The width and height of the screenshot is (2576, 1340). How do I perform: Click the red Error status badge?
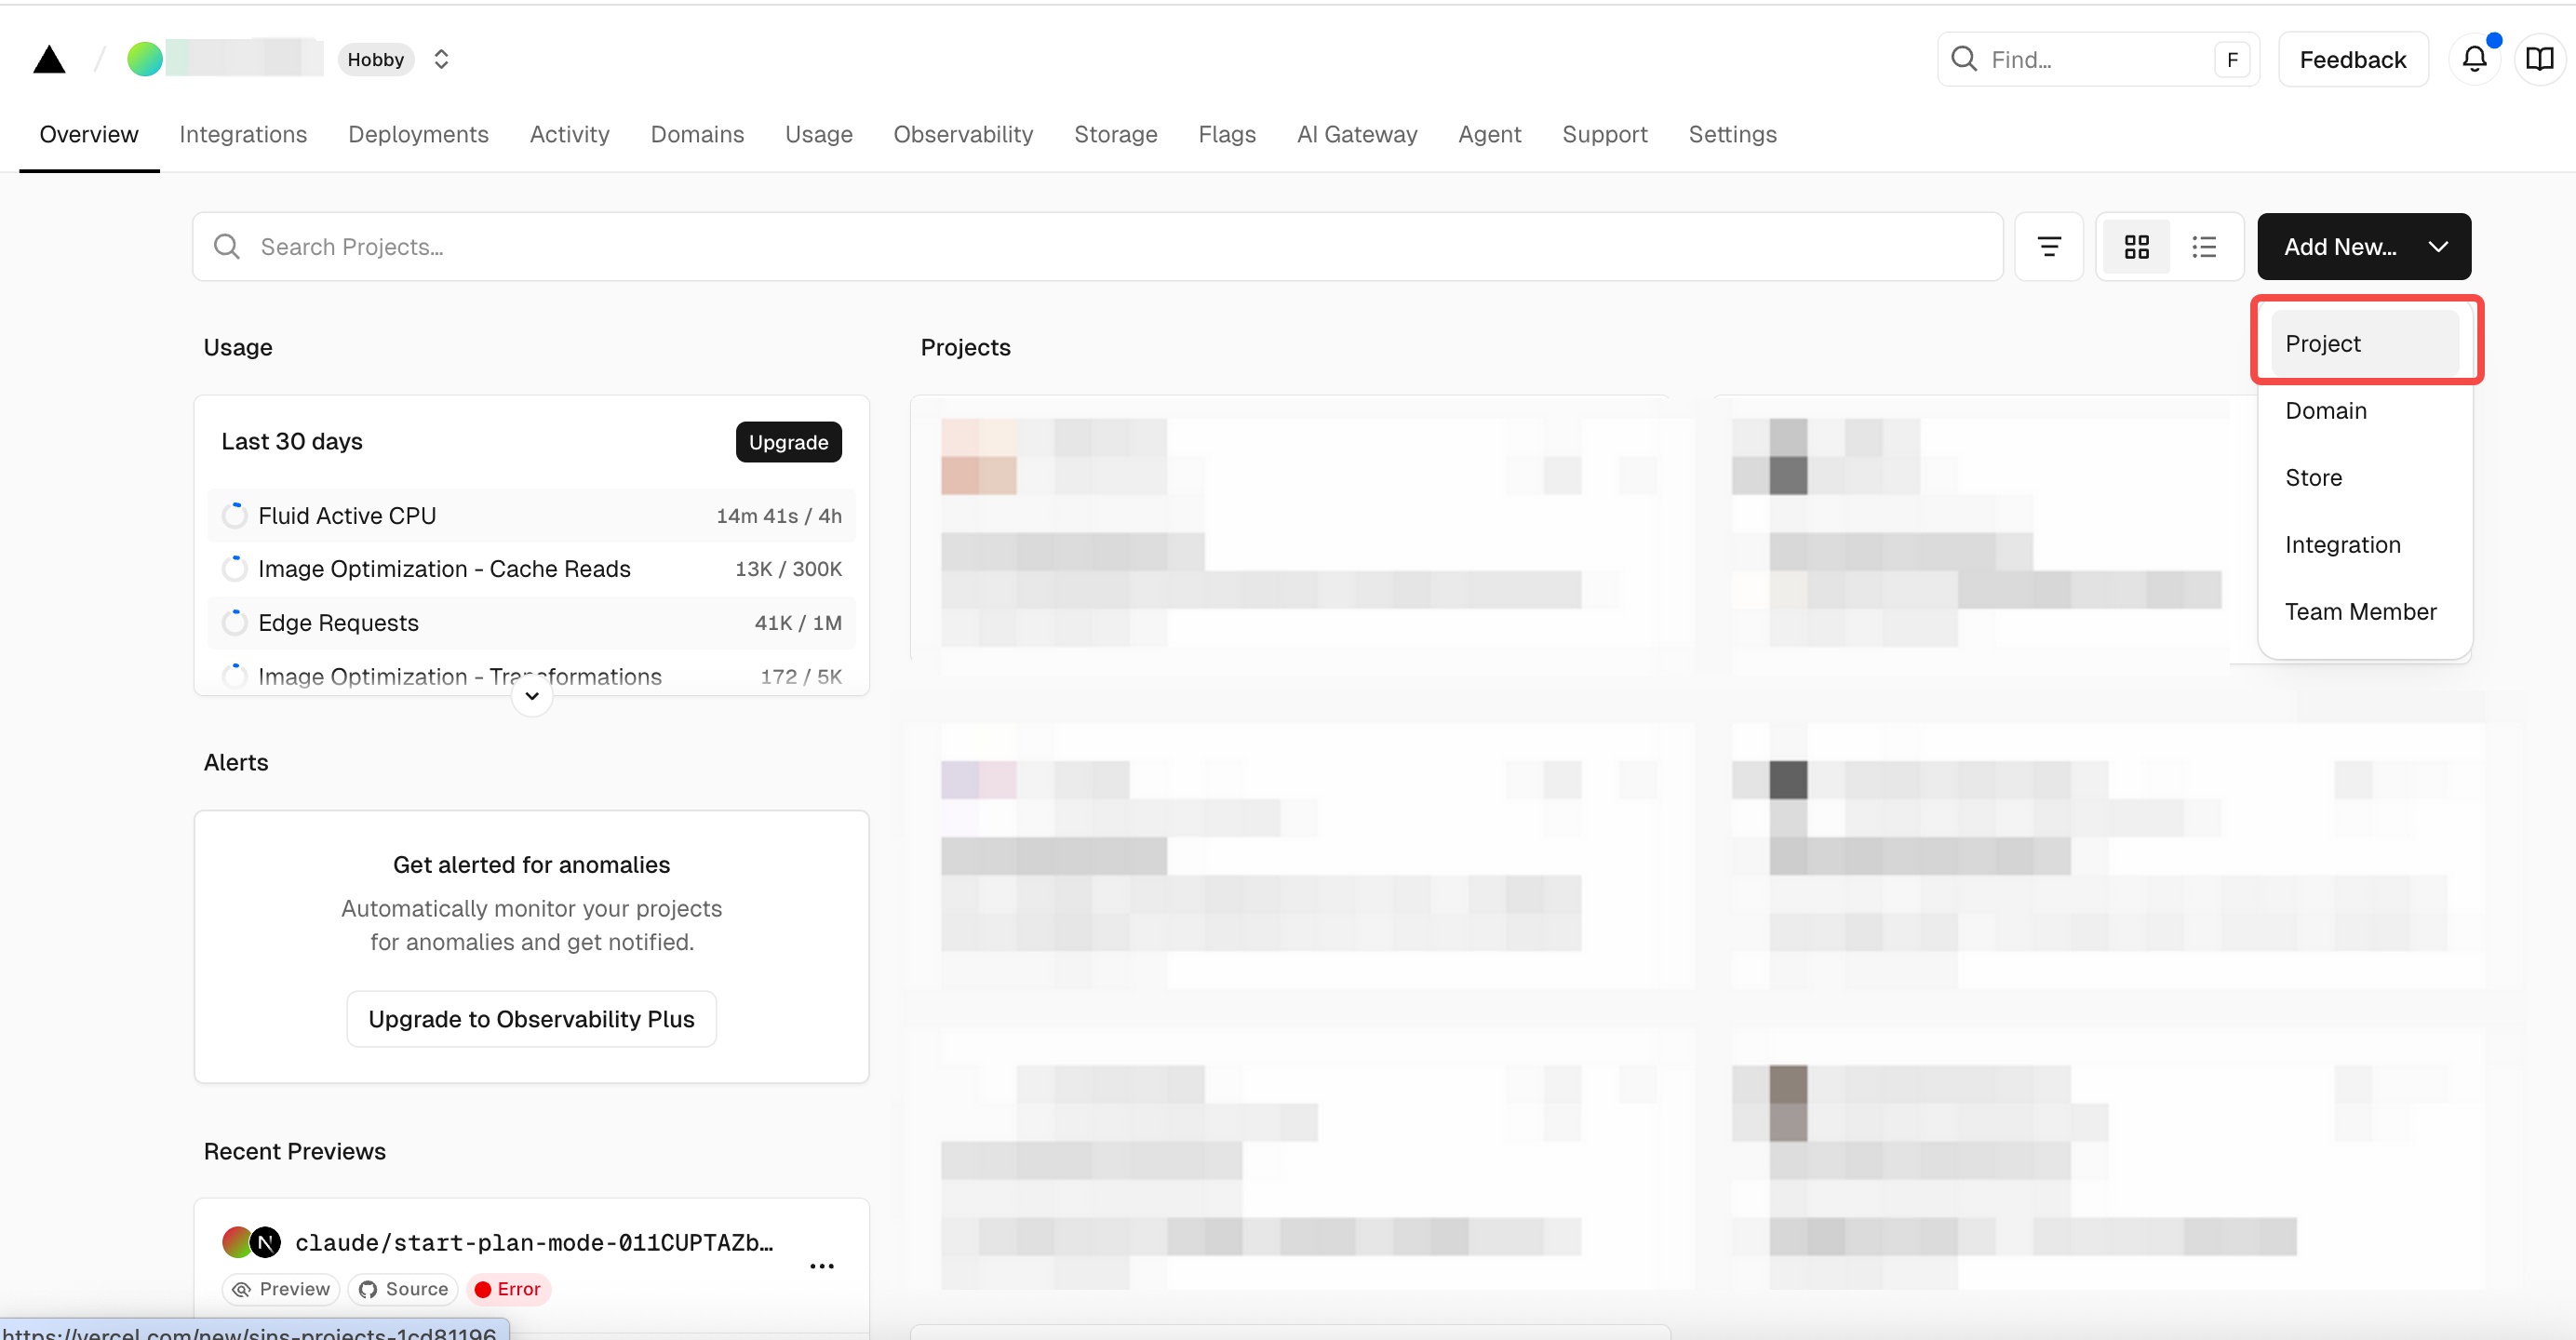(508, 1288)
